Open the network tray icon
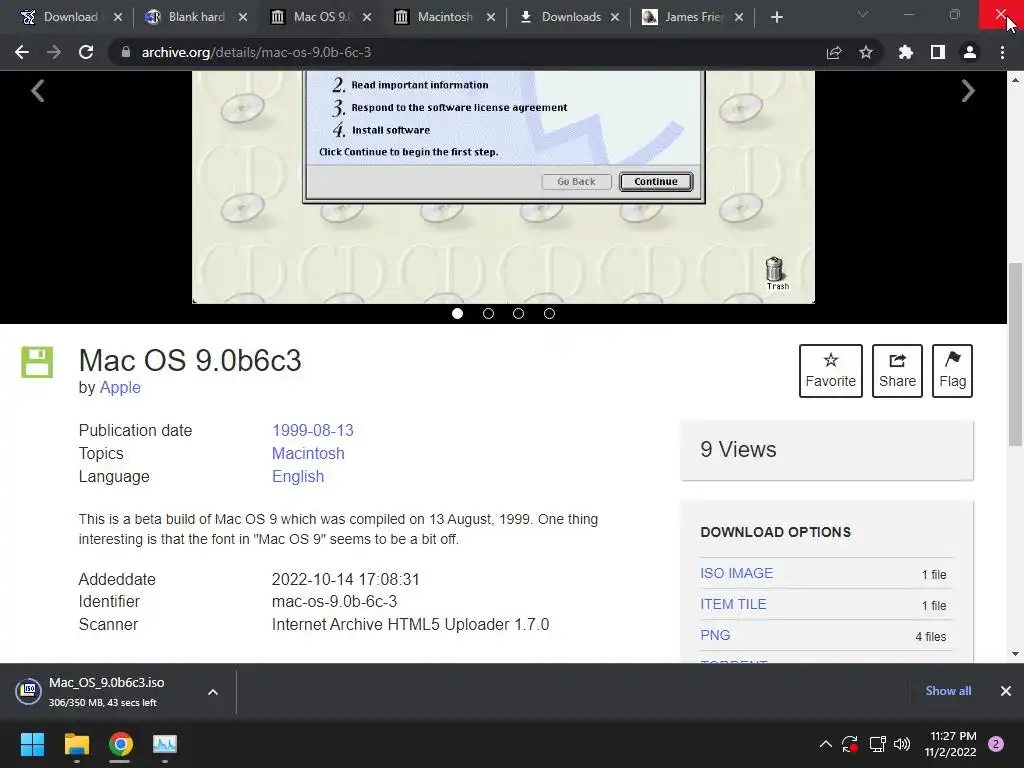1024x768 pixels. coord(877,744)
